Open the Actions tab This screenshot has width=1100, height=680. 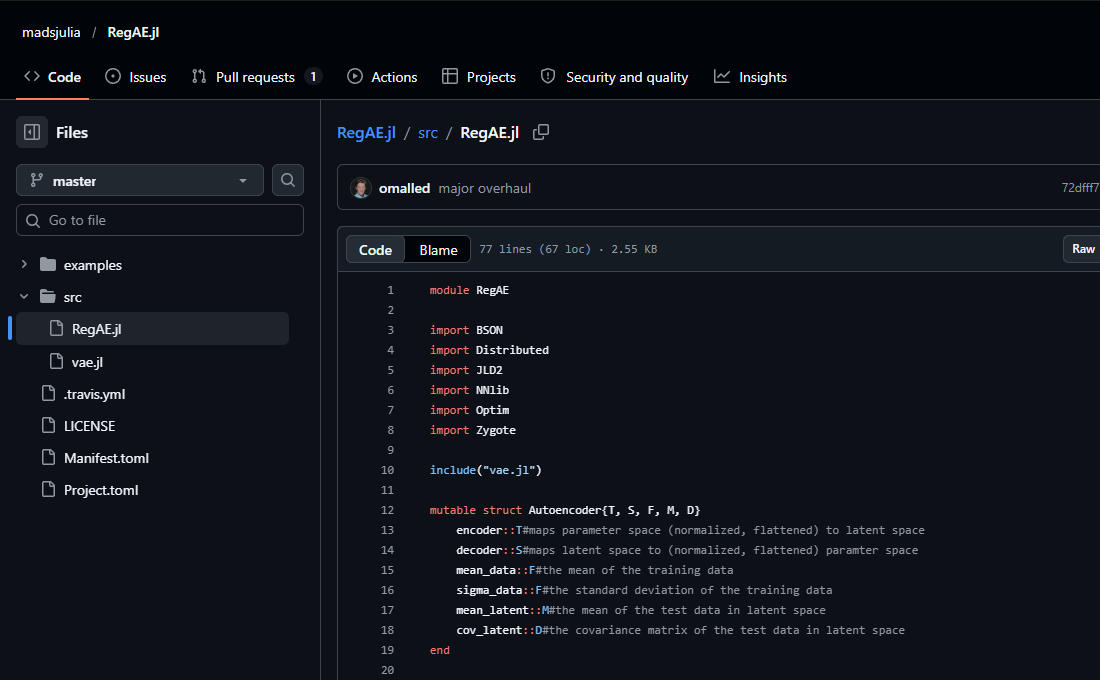coord(382,77)
